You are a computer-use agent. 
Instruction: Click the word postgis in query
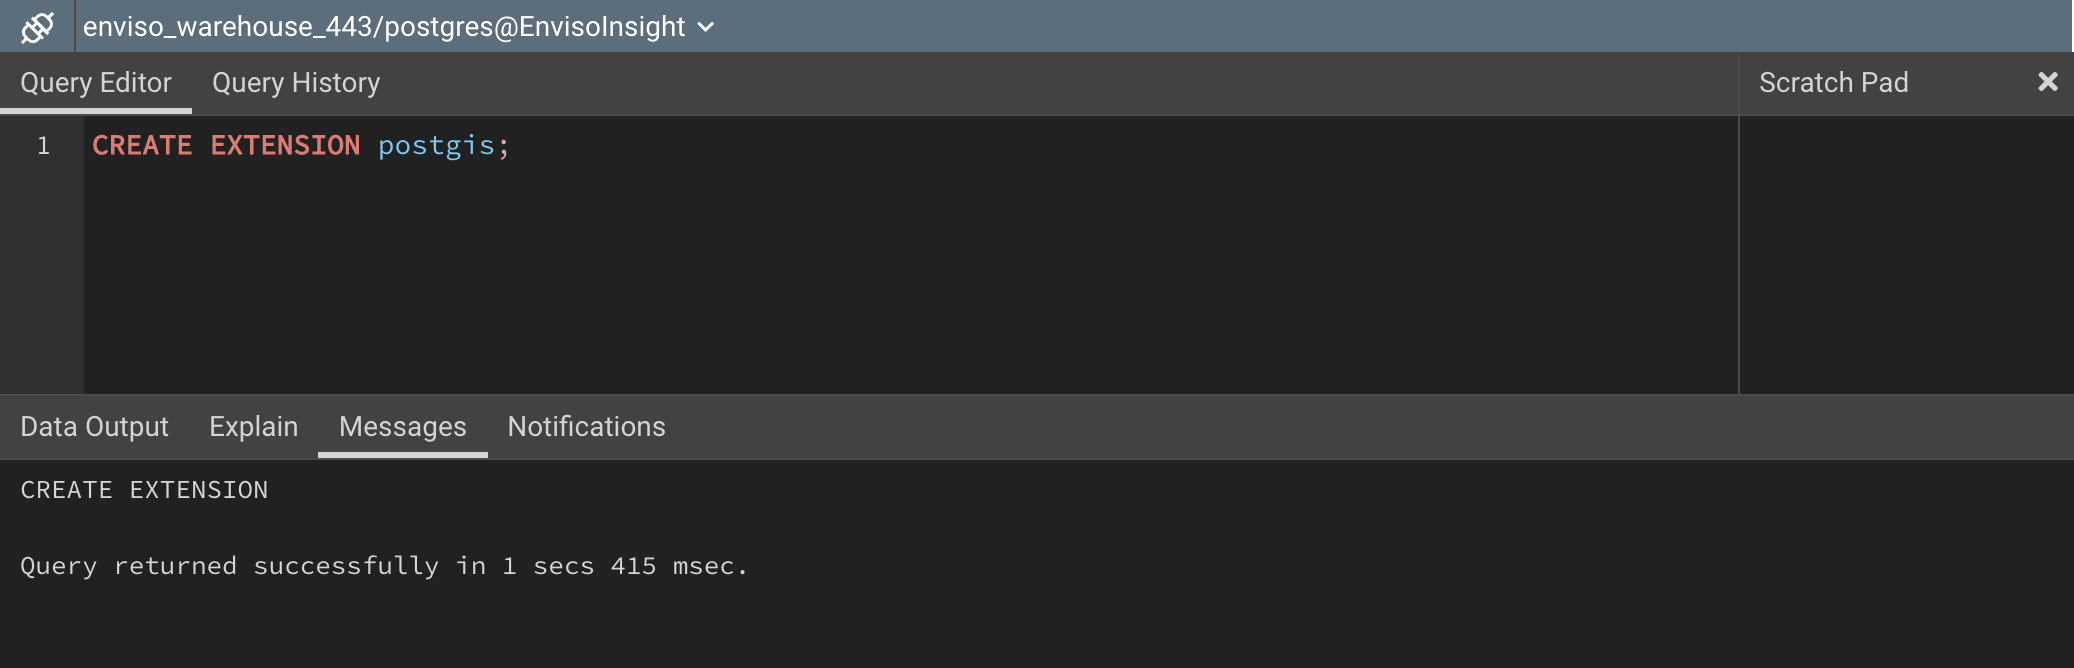coord(436,146)
